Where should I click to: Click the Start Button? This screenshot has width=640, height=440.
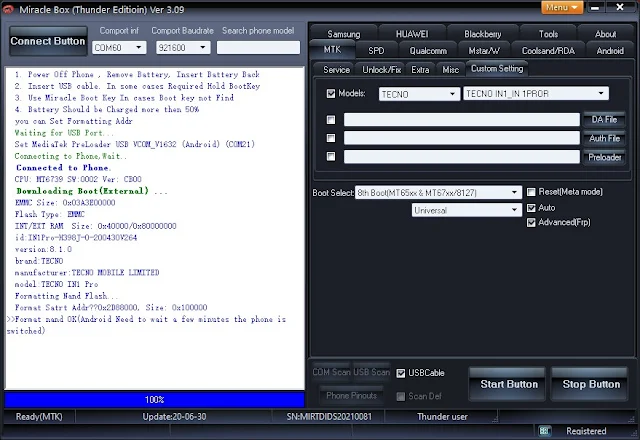click(509, 384)
